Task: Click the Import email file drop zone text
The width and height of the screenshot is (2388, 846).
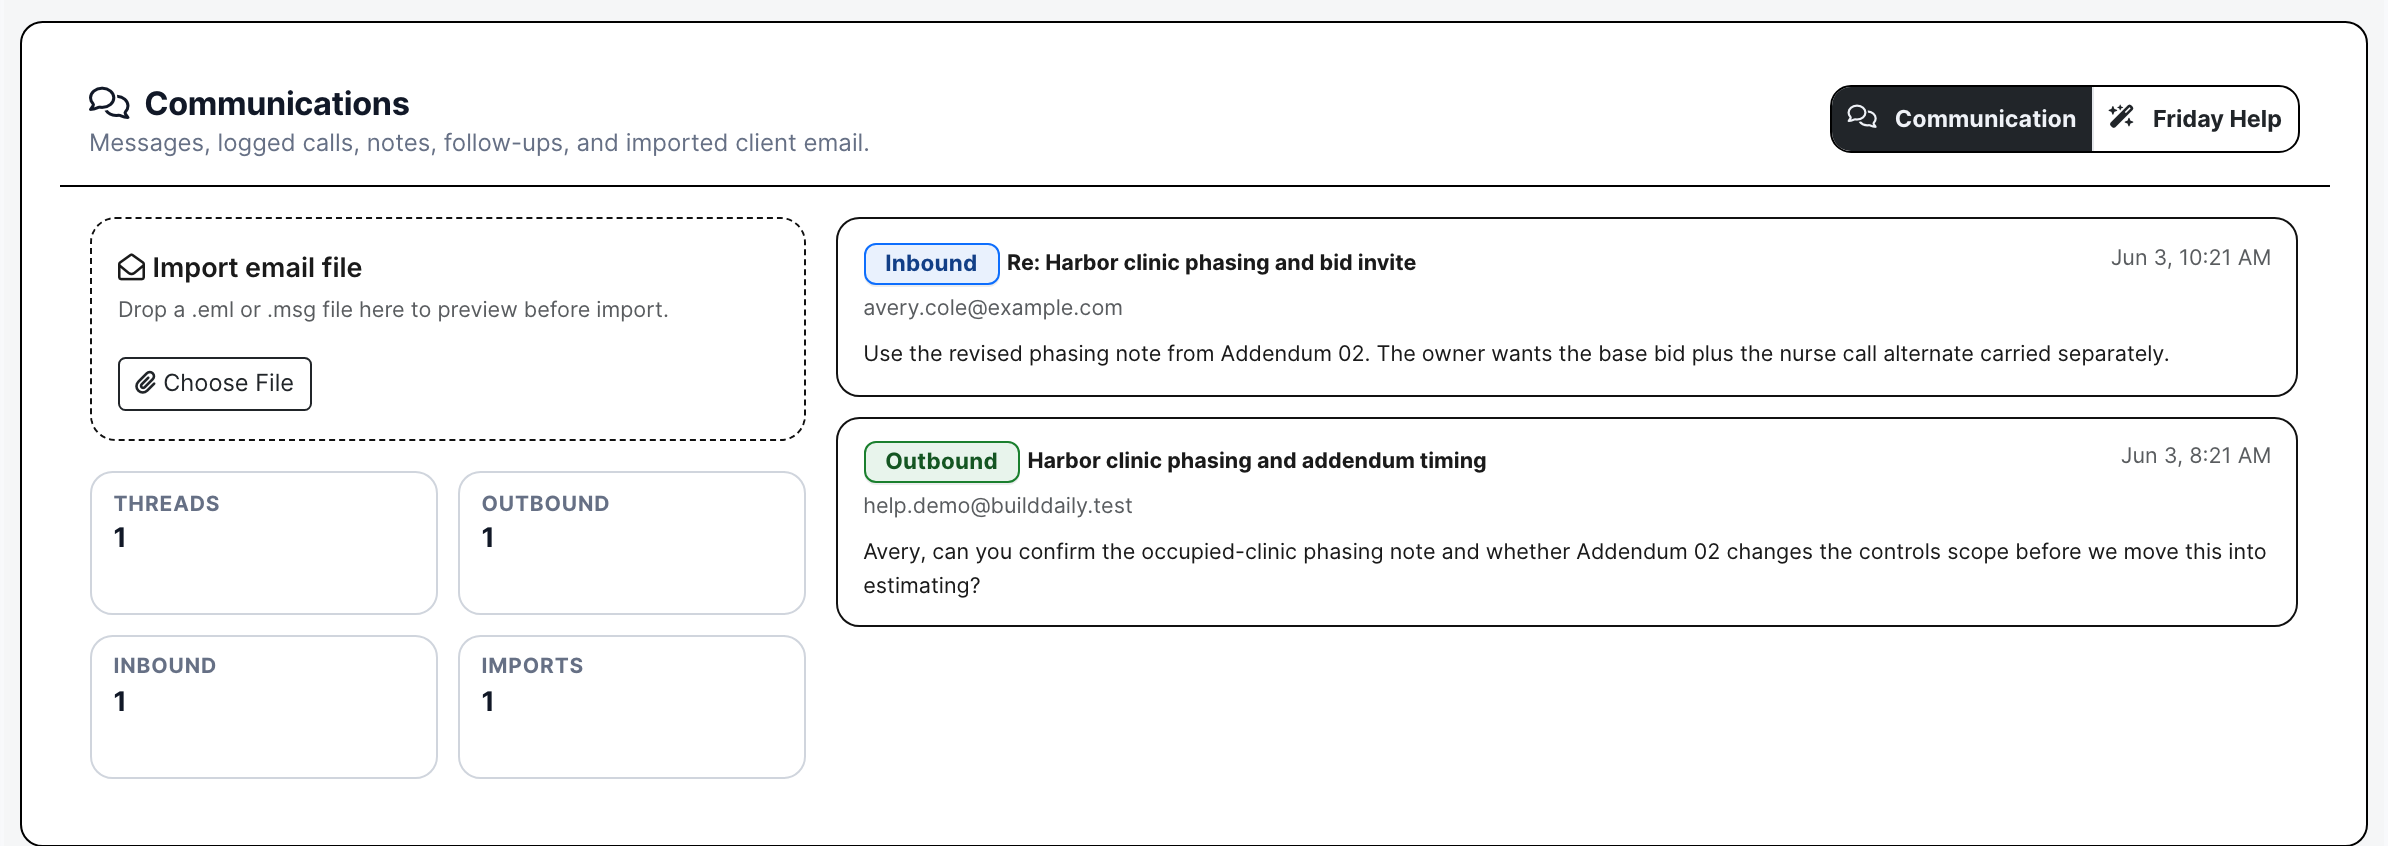Action: point(257,268)
